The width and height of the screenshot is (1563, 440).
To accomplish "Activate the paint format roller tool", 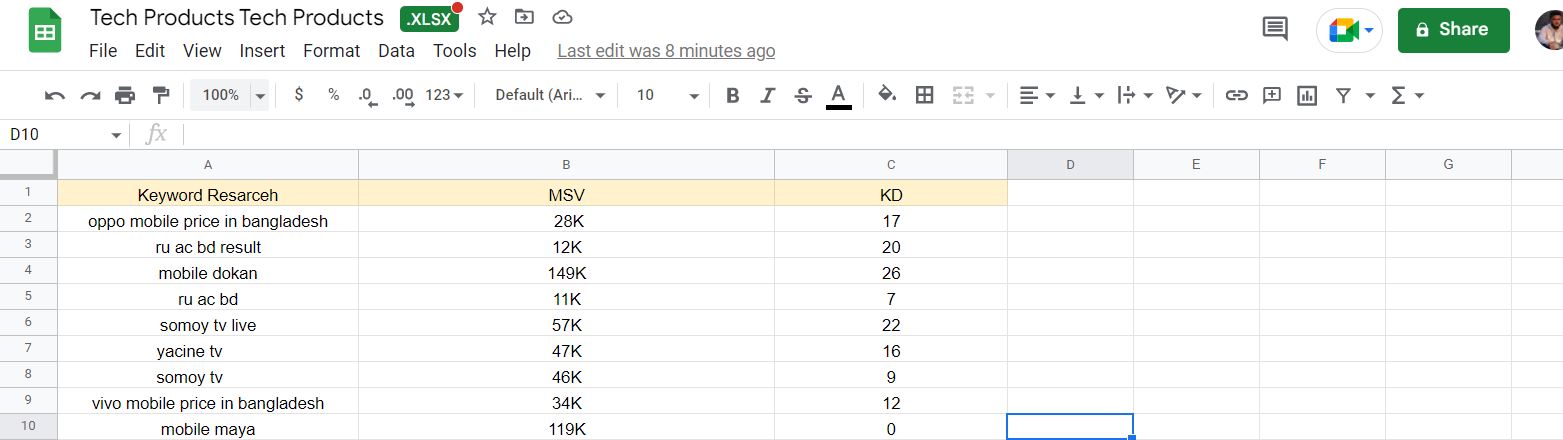I will pos(160,95).
